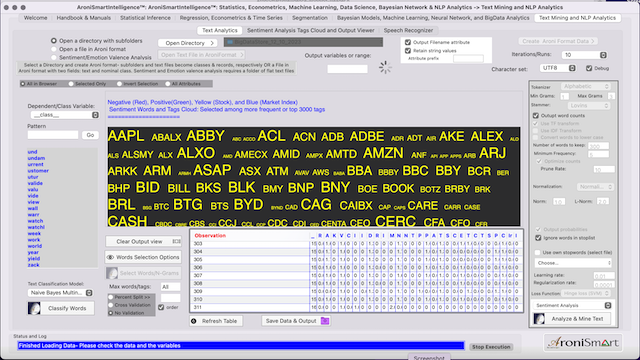The width and height of the screenshot is (640, 360).
Task: Click the circular icon on Refresh Table
Action: 194,321
